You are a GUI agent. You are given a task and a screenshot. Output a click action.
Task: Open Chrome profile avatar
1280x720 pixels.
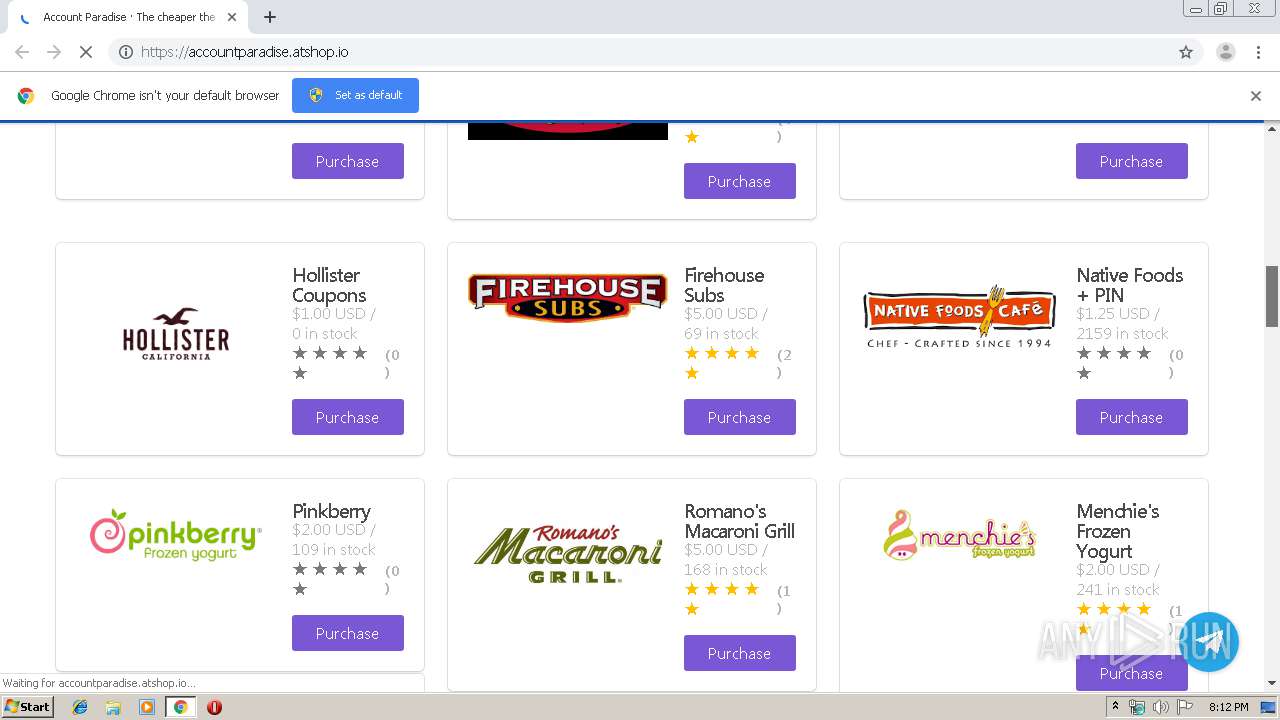[1225, 52]
